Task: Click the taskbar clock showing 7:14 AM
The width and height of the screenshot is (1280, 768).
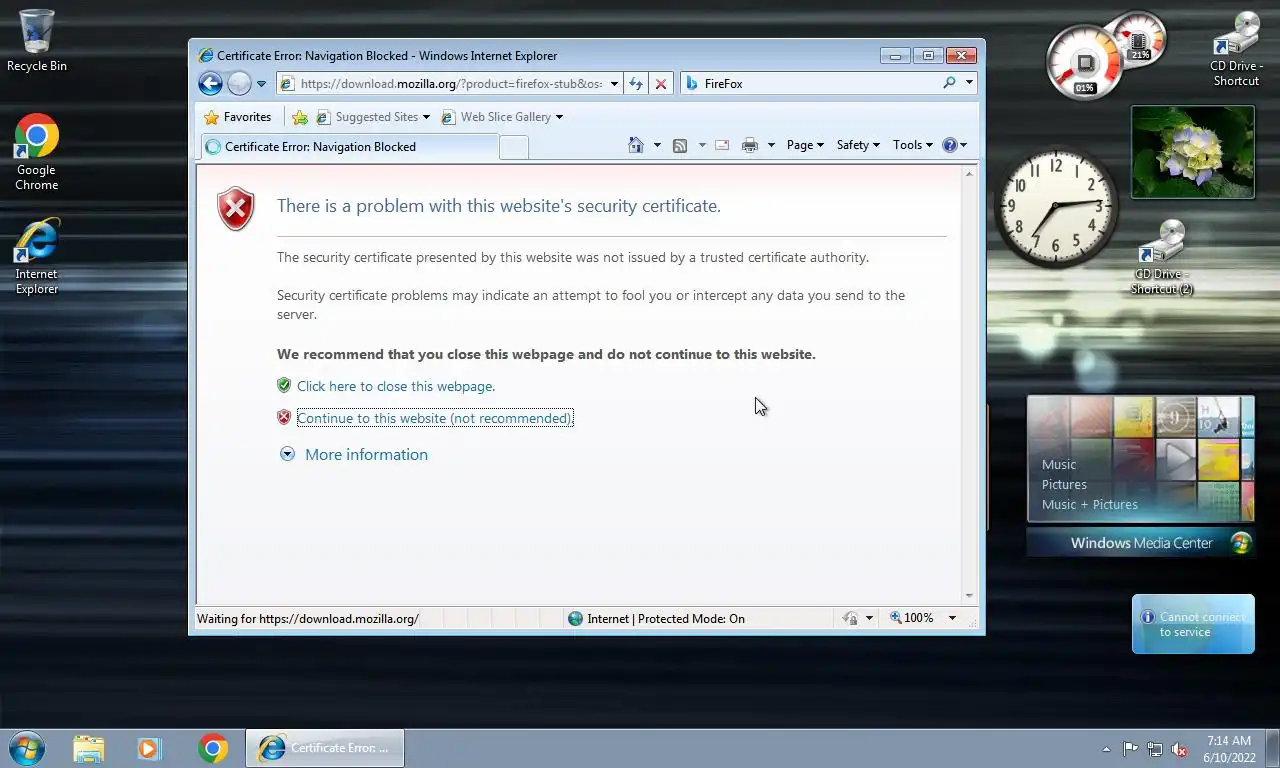Action: pos(1229,749)
